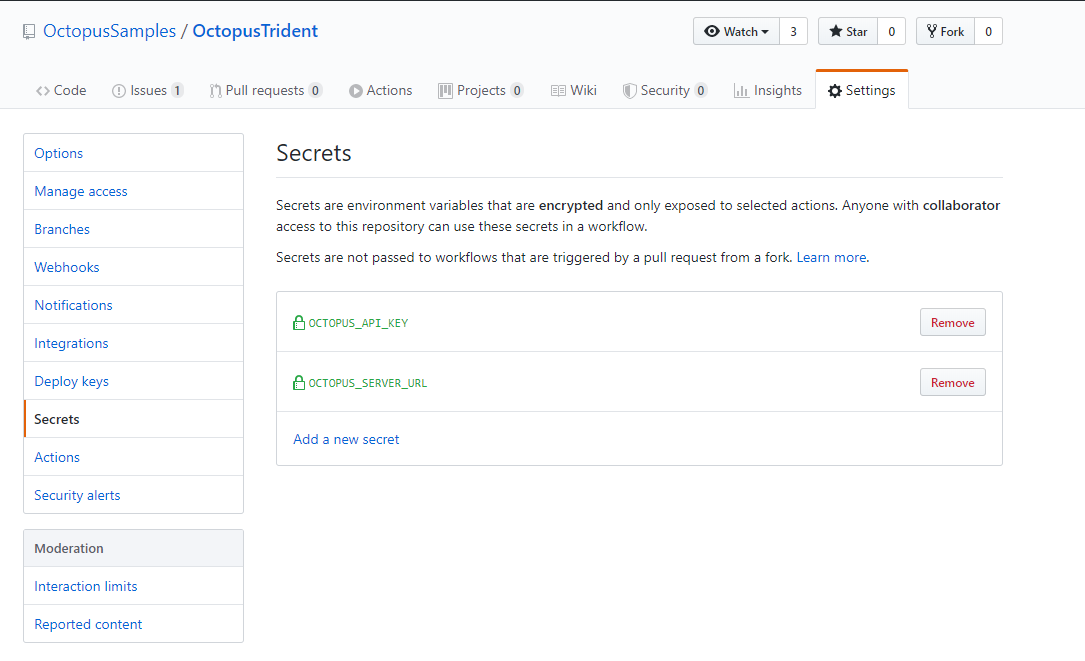This screenshot has height=661, width=1085.
Task: Follow the Learn more link
Action: [x=831, y=257]
